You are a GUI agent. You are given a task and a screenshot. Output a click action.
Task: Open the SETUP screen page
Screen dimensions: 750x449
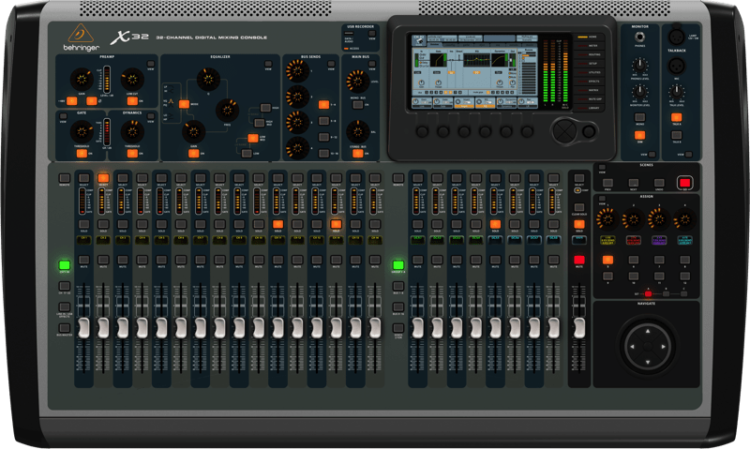pos(588,64)
